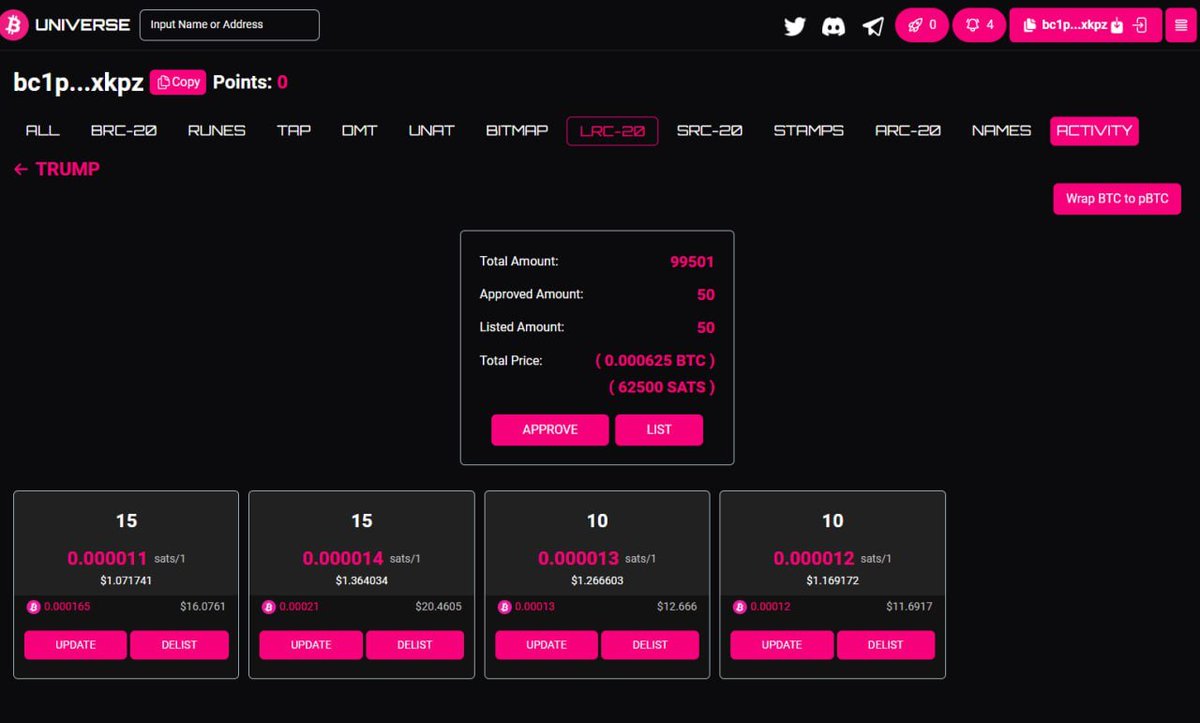The width and height of the screenshot is (1200, 723).
Task: Click the $11.6917 total value
Action: (x=910, y=607)
